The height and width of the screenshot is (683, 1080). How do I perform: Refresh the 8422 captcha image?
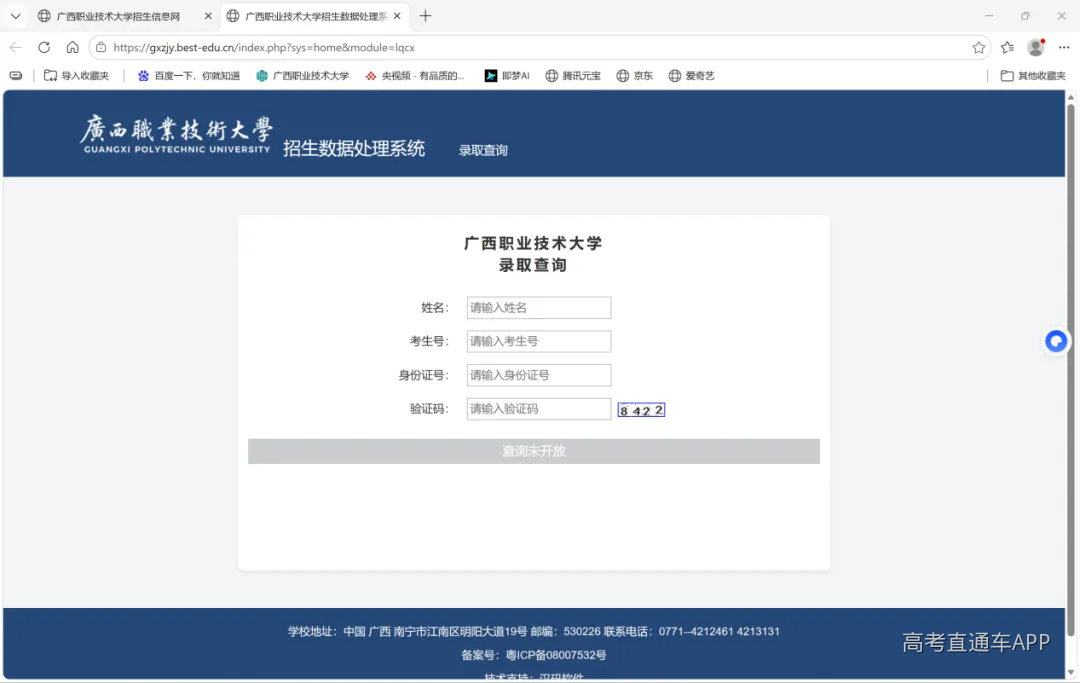pyautogui.click(x=641, y=410)
